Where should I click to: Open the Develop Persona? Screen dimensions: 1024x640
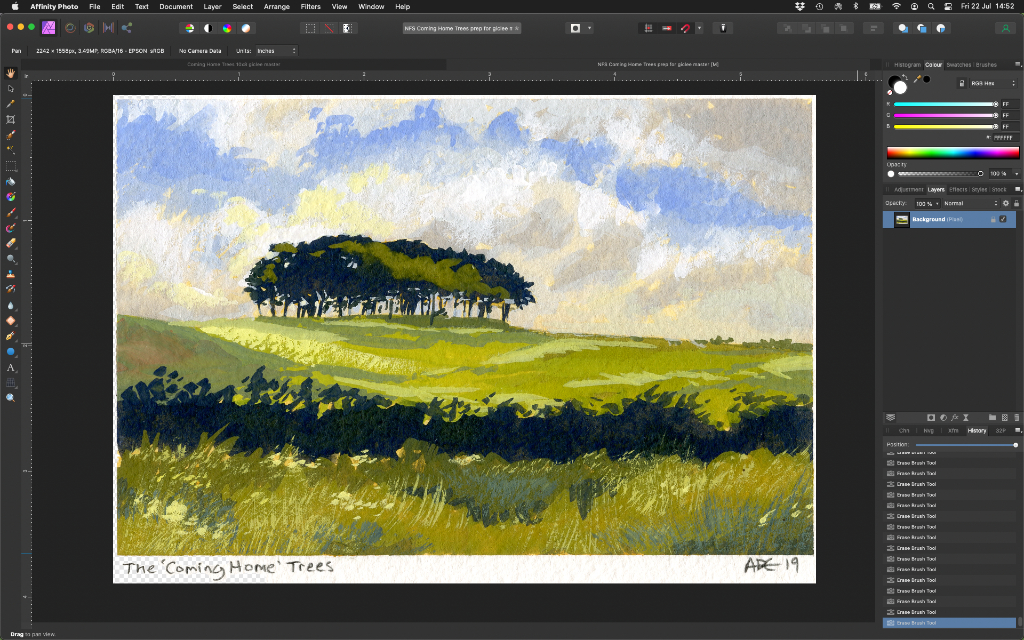89,28
